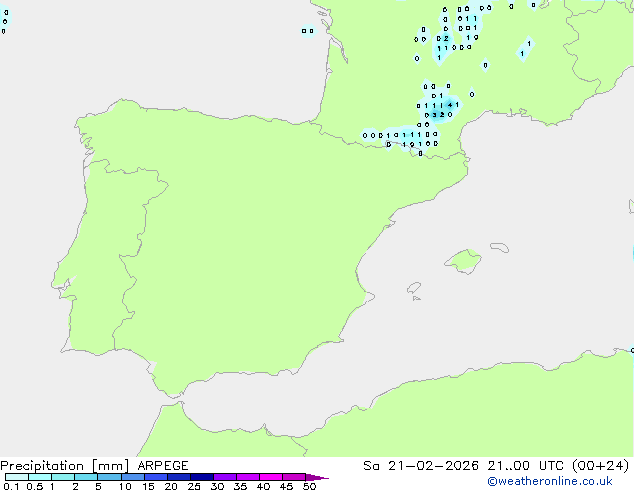
Task: Pick the legend swatch between 1 and 2
Action: point(63,477)
